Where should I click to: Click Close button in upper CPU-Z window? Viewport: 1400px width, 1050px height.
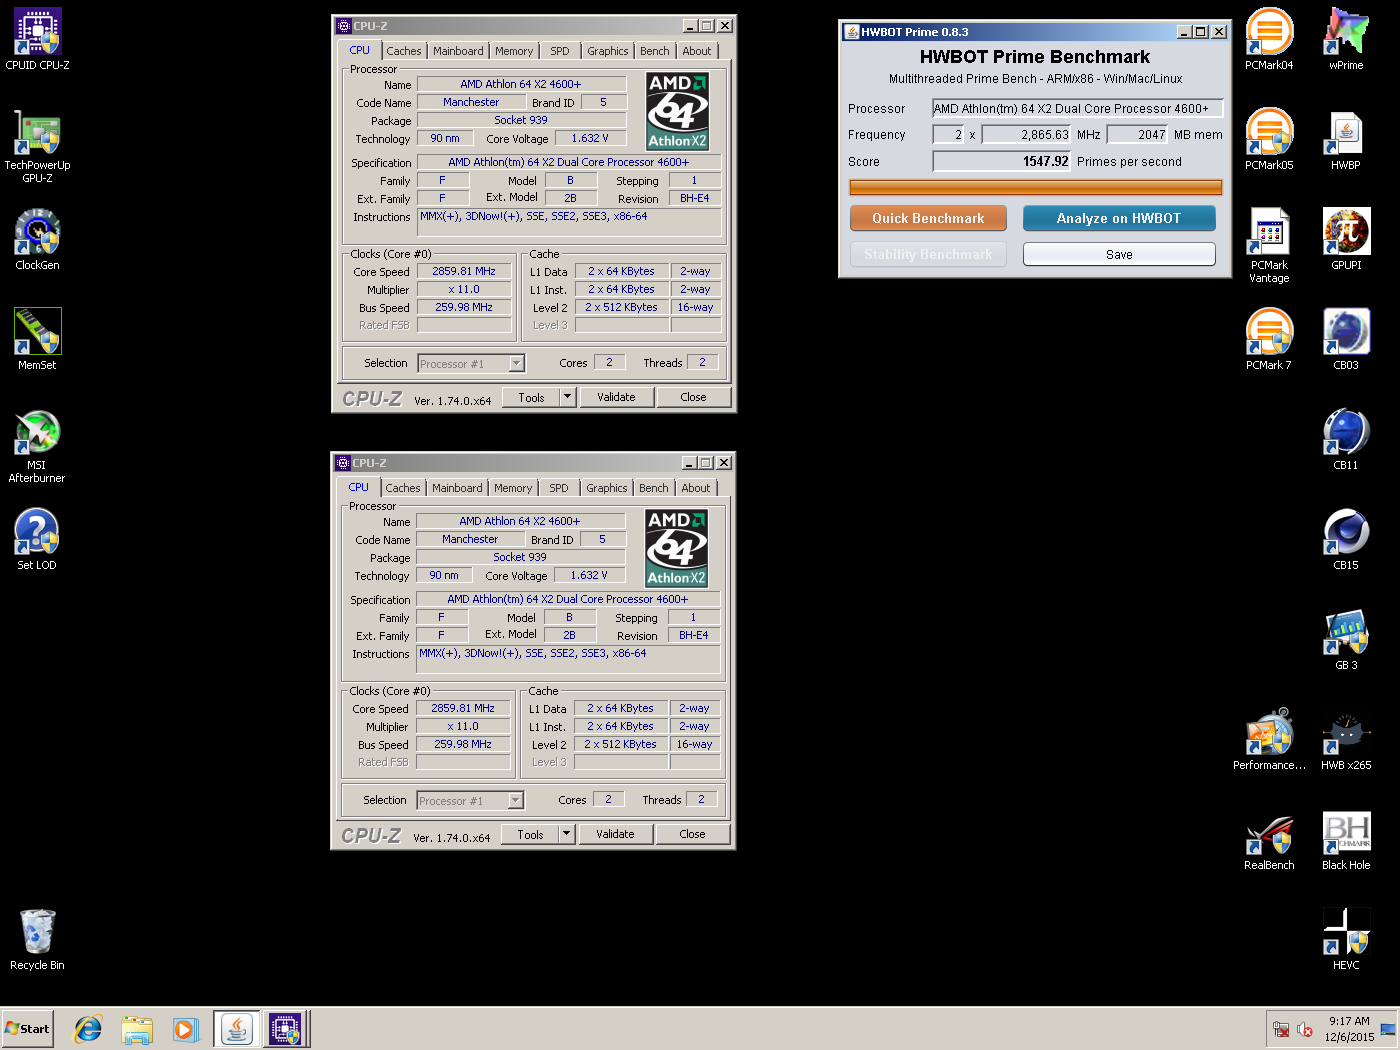coord(693,397)
